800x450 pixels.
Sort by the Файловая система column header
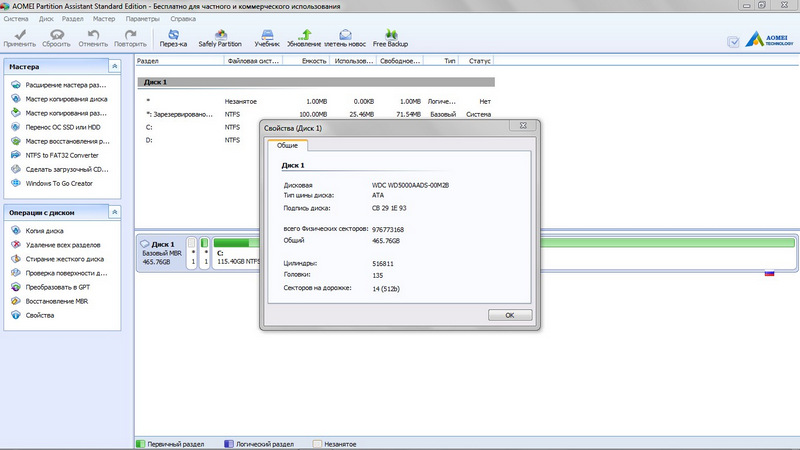(253, 61)
